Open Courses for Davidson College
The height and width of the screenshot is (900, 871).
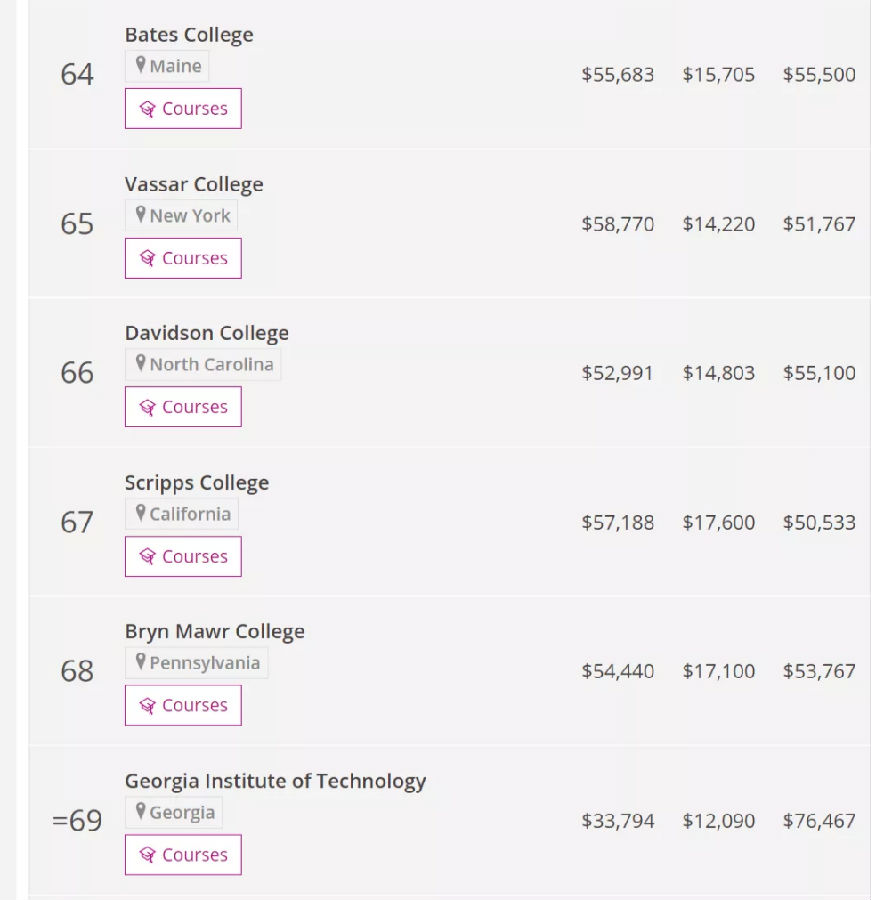pos(183,407)
